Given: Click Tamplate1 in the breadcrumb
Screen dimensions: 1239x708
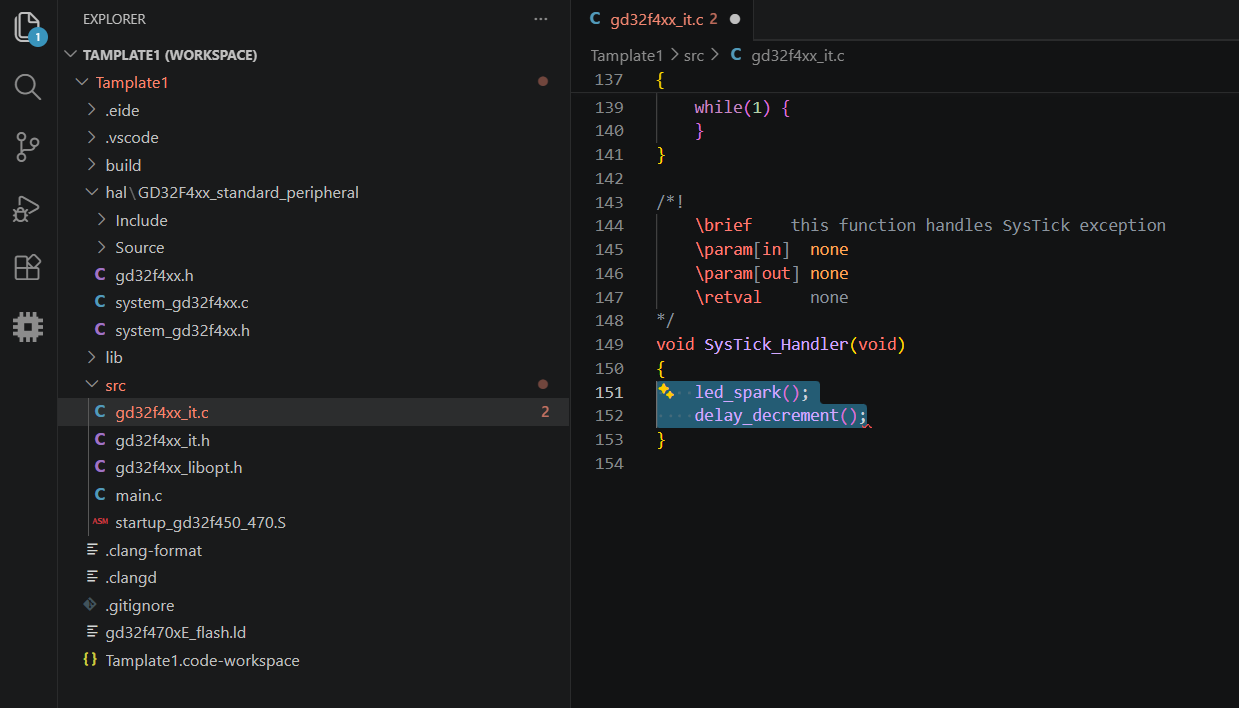Looking at the screenshot, I should tap(627, 55).
